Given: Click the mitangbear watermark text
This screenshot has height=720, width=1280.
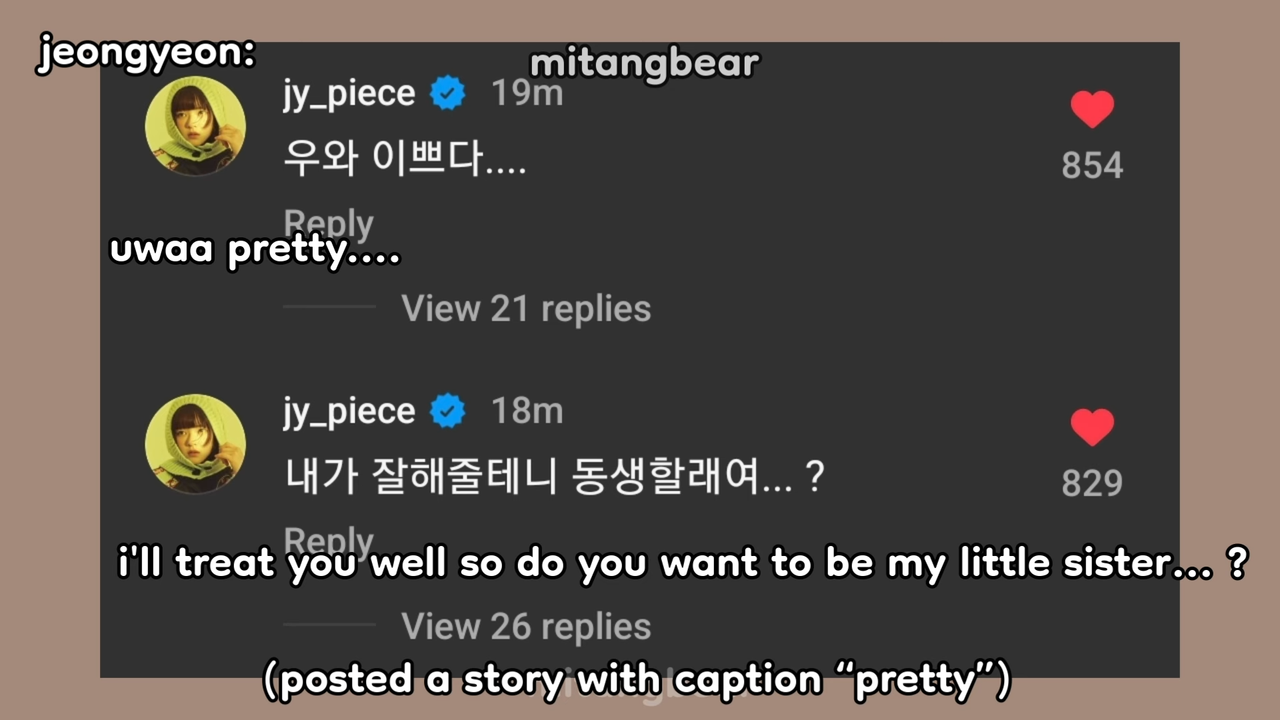Looking at the screenshot, I should (644, 64).
